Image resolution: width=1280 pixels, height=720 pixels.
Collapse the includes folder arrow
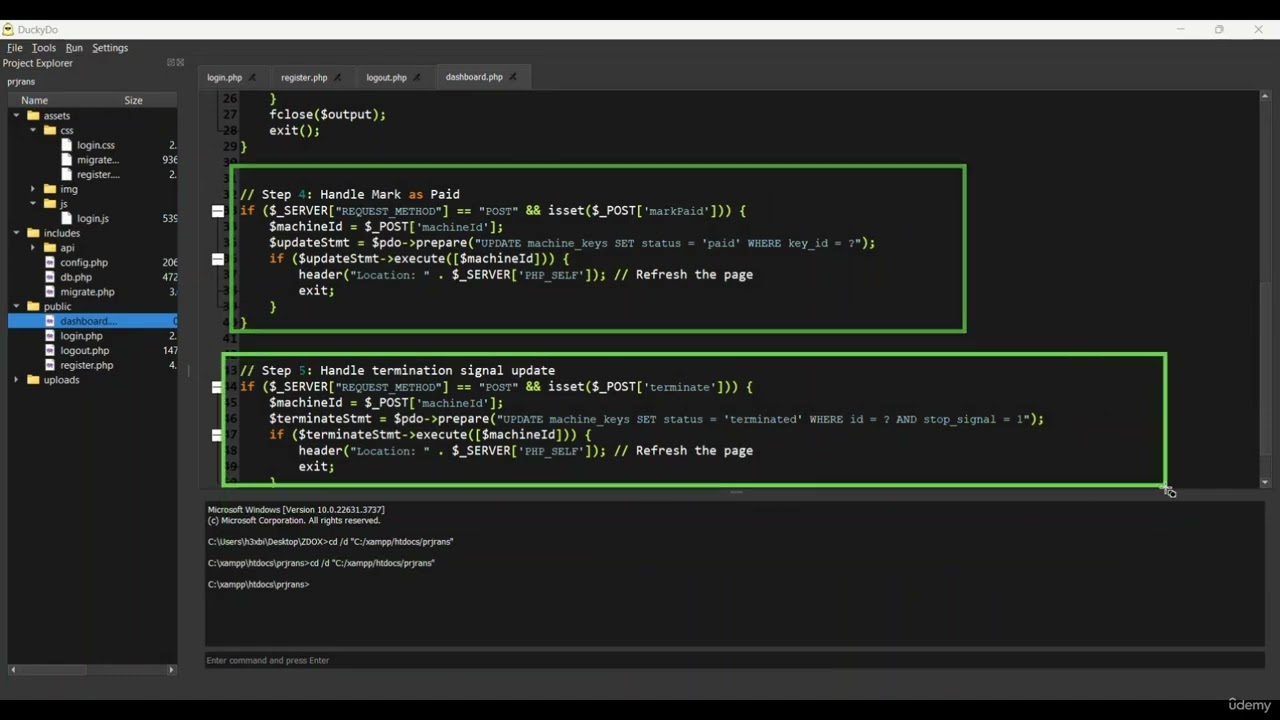[x=16, y=233]
